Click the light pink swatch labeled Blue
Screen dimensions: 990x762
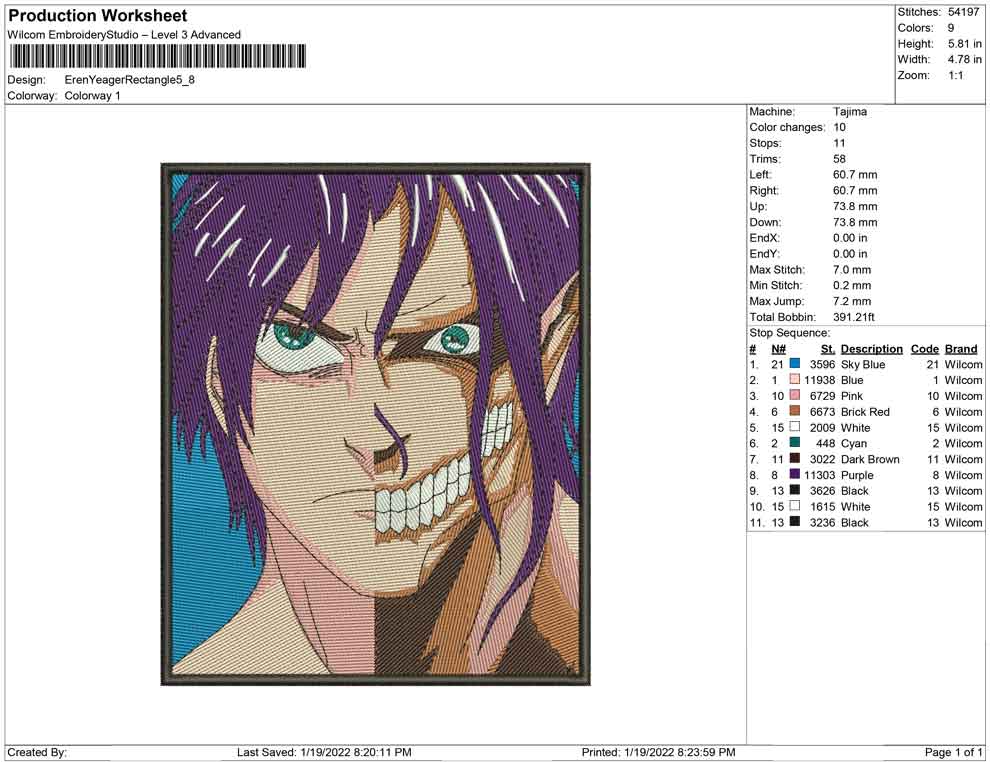click(795, 379)
